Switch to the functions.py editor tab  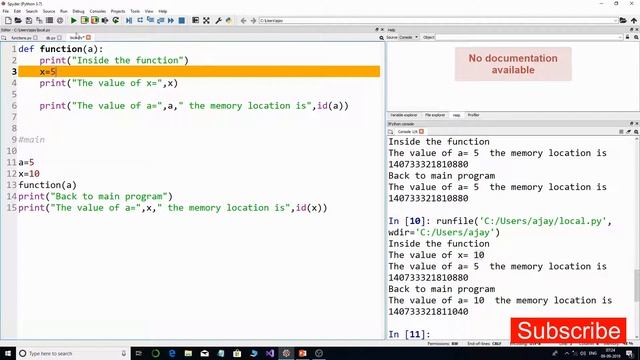coord(21,38)
